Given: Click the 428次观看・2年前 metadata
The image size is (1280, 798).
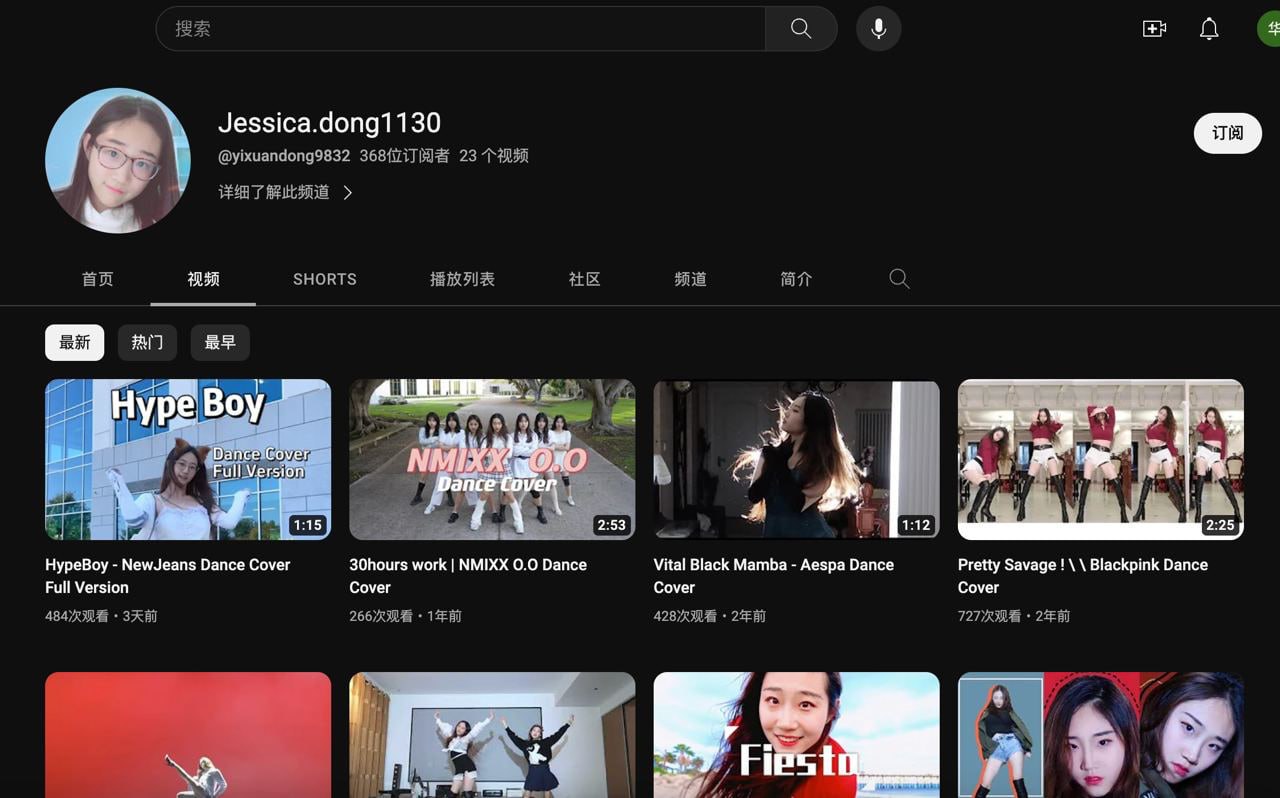Looking at the screenshot, I should (710, 616).
